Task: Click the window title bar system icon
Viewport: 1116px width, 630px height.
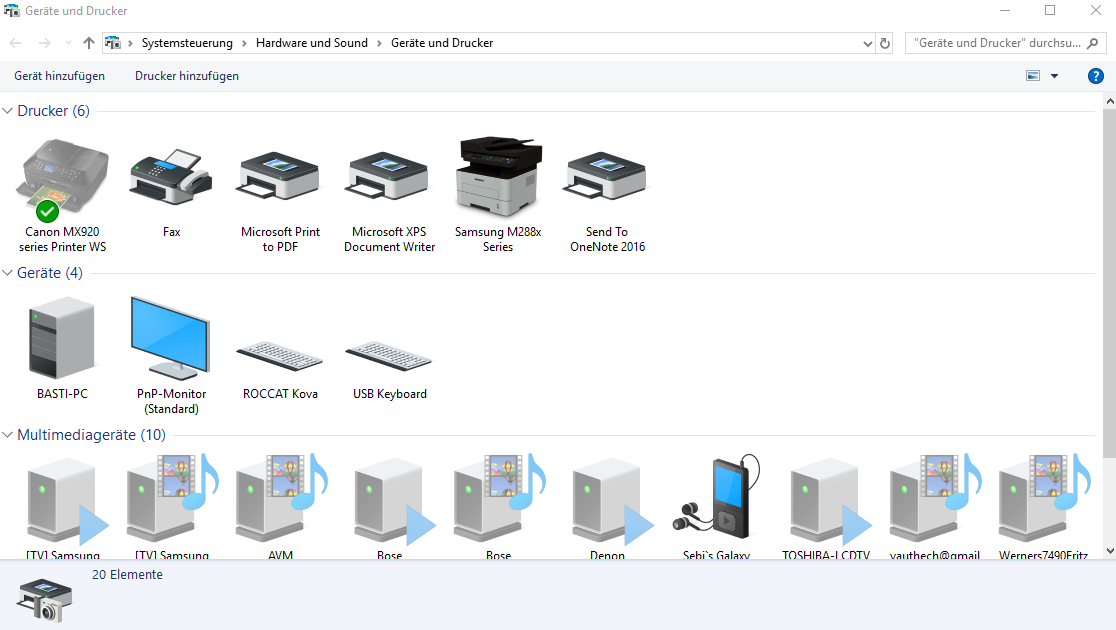Action: (11, 11)
